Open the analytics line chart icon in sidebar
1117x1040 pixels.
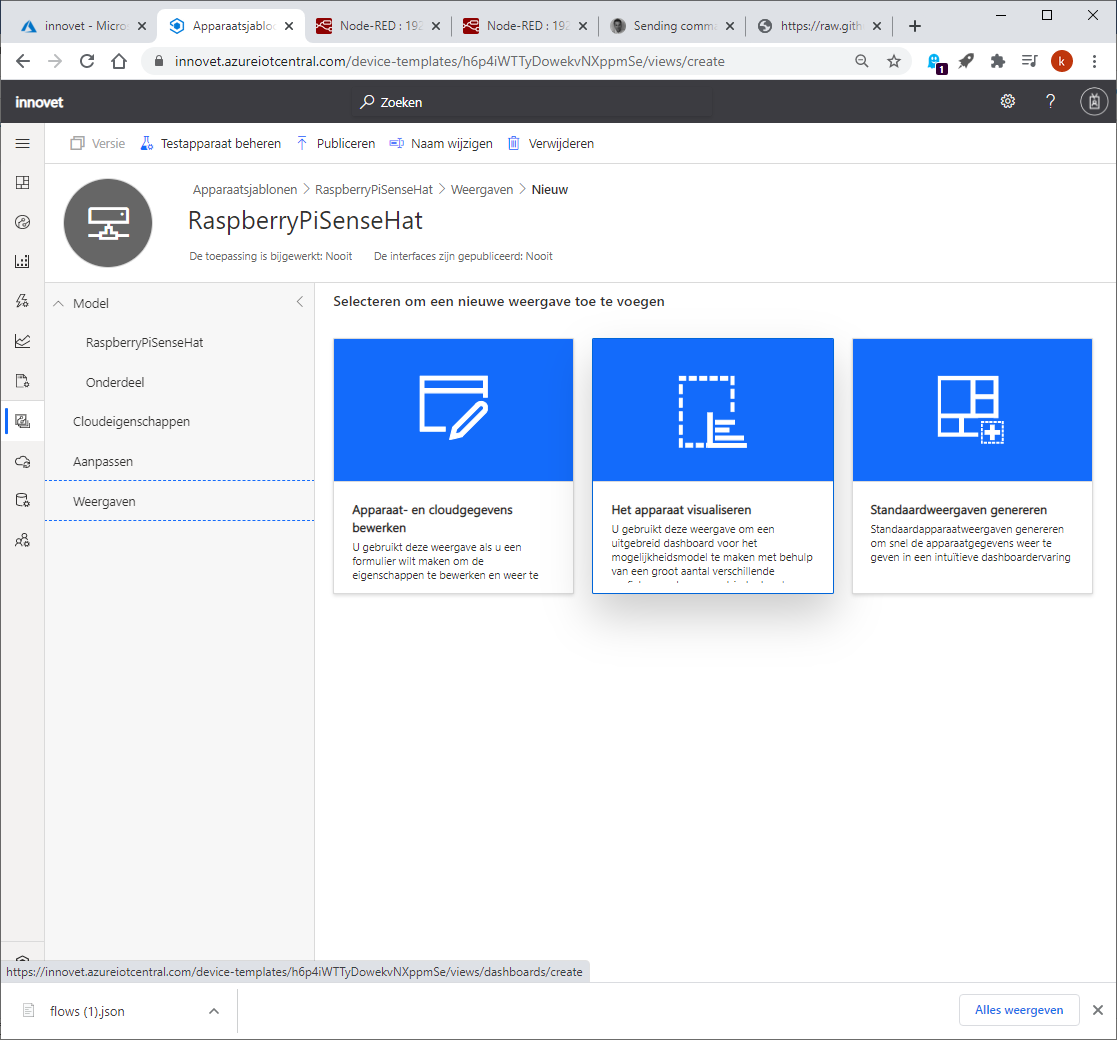pyautogui.click(x=22, y=341)
